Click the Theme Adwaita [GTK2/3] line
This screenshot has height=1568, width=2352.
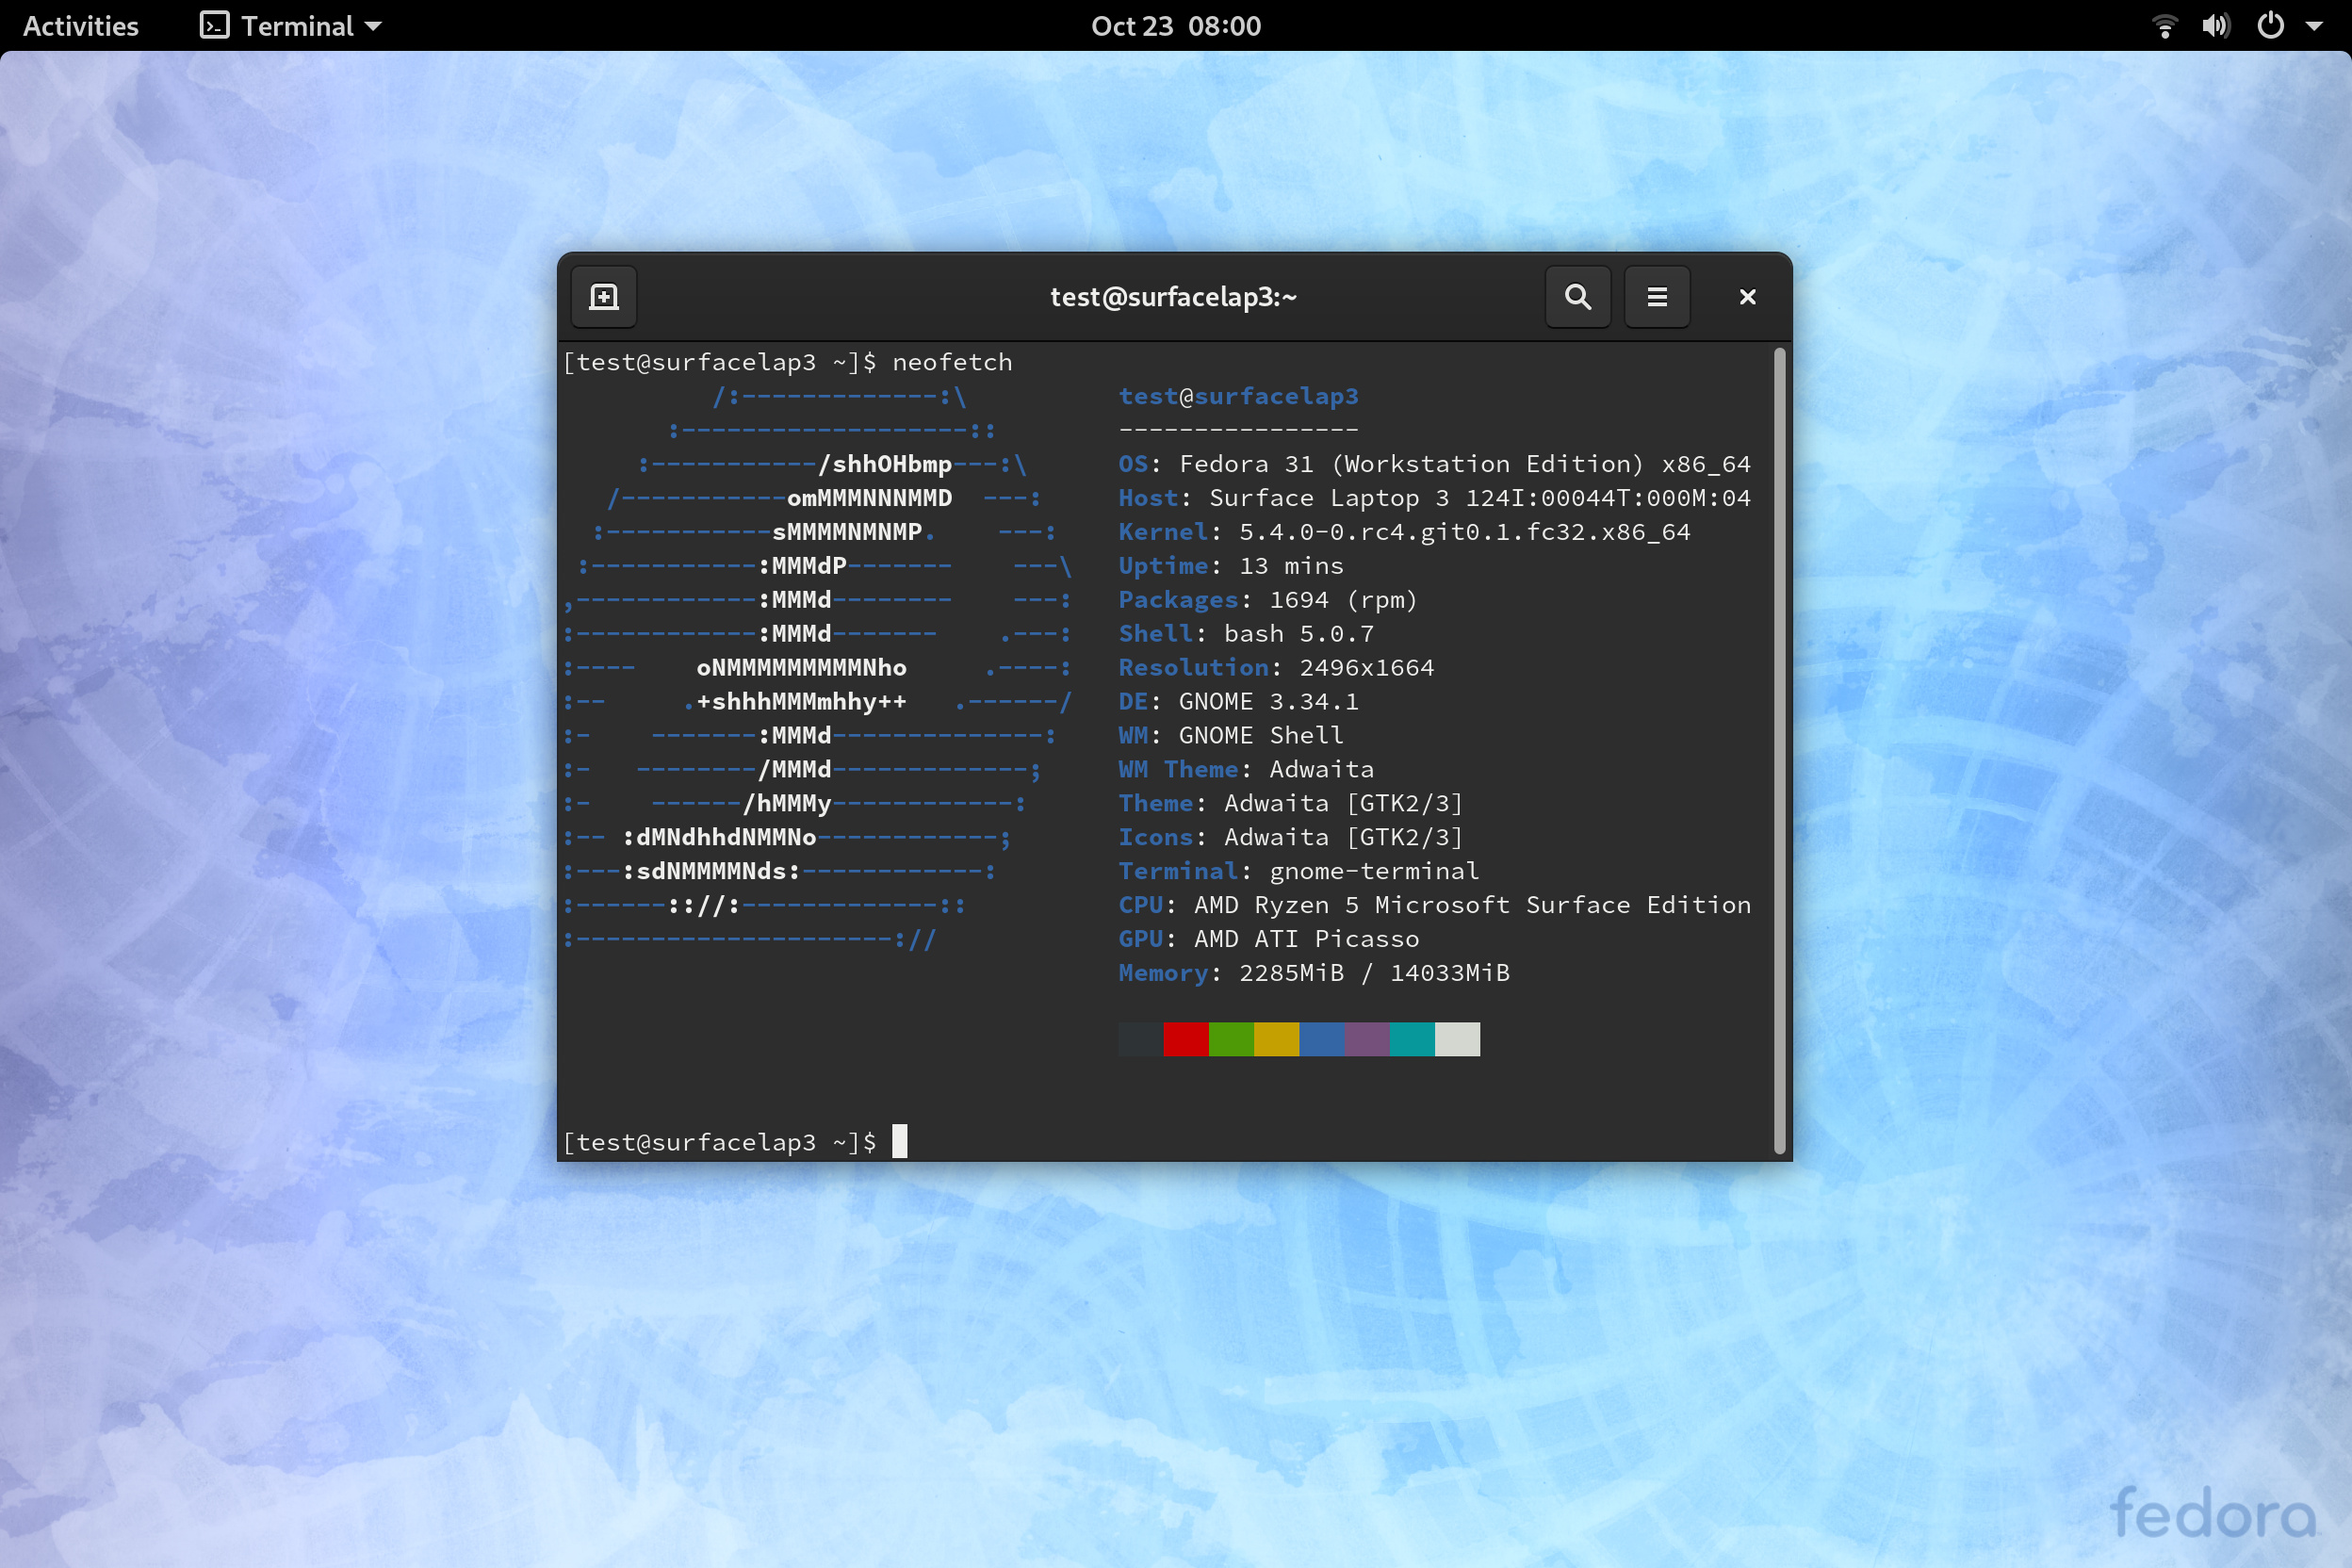[x=1291, y=804]
